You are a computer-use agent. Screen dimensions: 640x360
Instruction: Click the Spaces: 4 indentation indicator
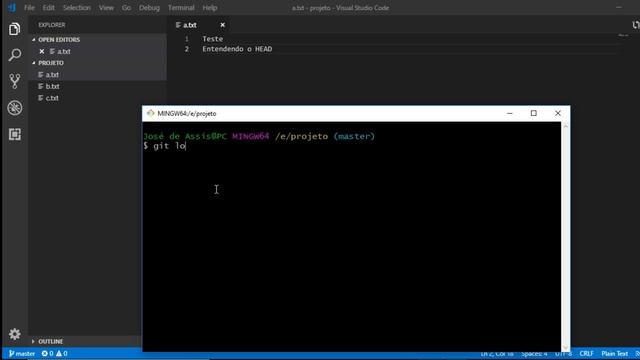point(534,353)
